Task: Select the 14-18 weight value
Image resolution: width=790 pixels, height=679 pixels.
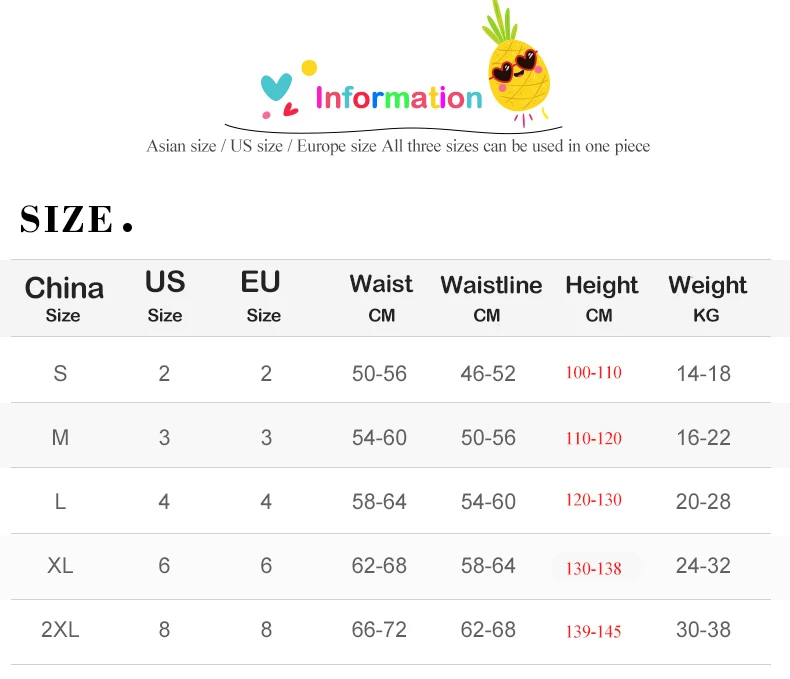Action: pos(703,374)
